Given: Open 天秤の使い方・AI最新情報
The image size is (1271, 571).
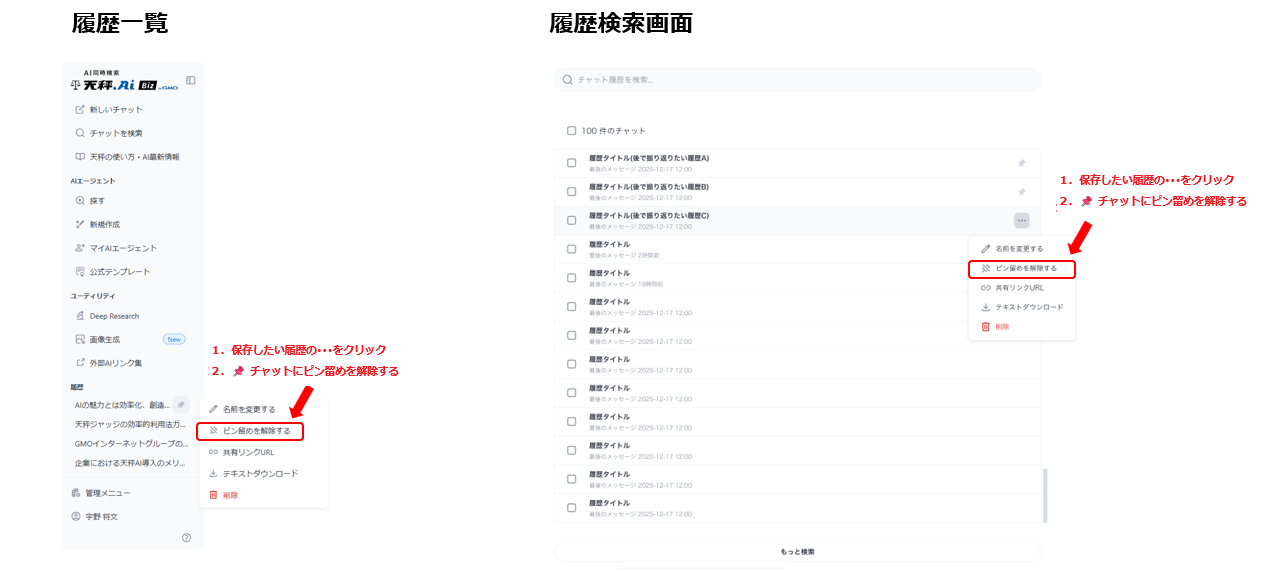Looking at the screenshot, I should tap(126, 157).
